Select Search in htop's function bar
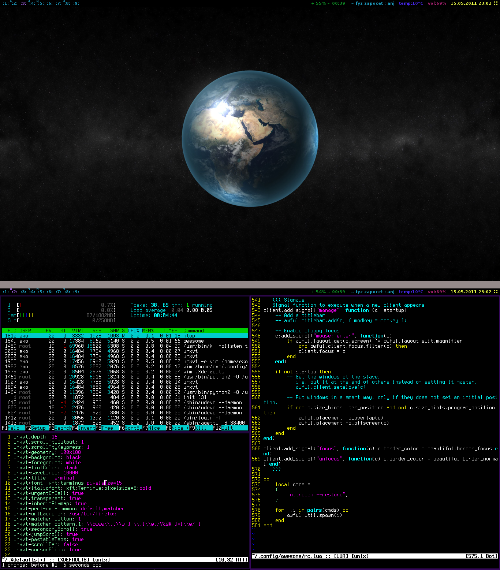Screen dimensions: 500x570 point(64,428)
